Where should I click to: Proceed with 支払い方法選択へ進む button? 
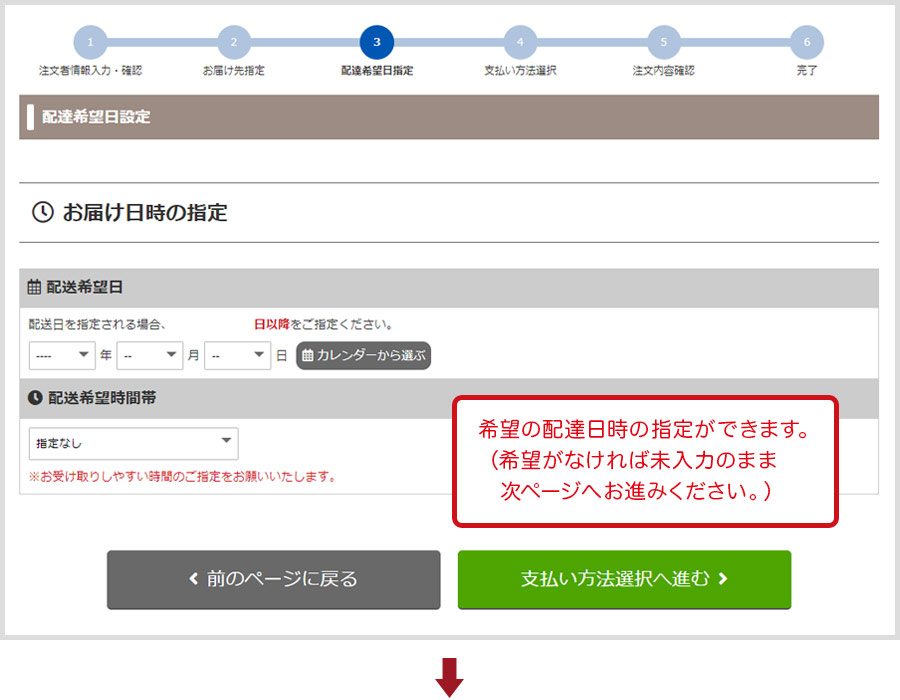click(x=624, y=580)
